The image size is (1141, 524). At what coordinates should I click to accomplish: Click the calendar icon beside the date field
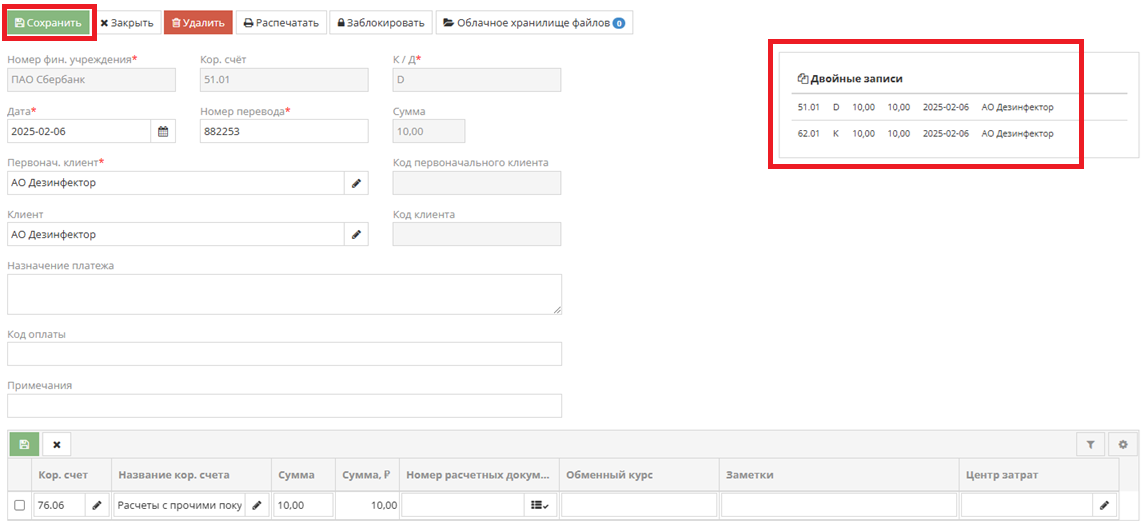click(163, 131)
